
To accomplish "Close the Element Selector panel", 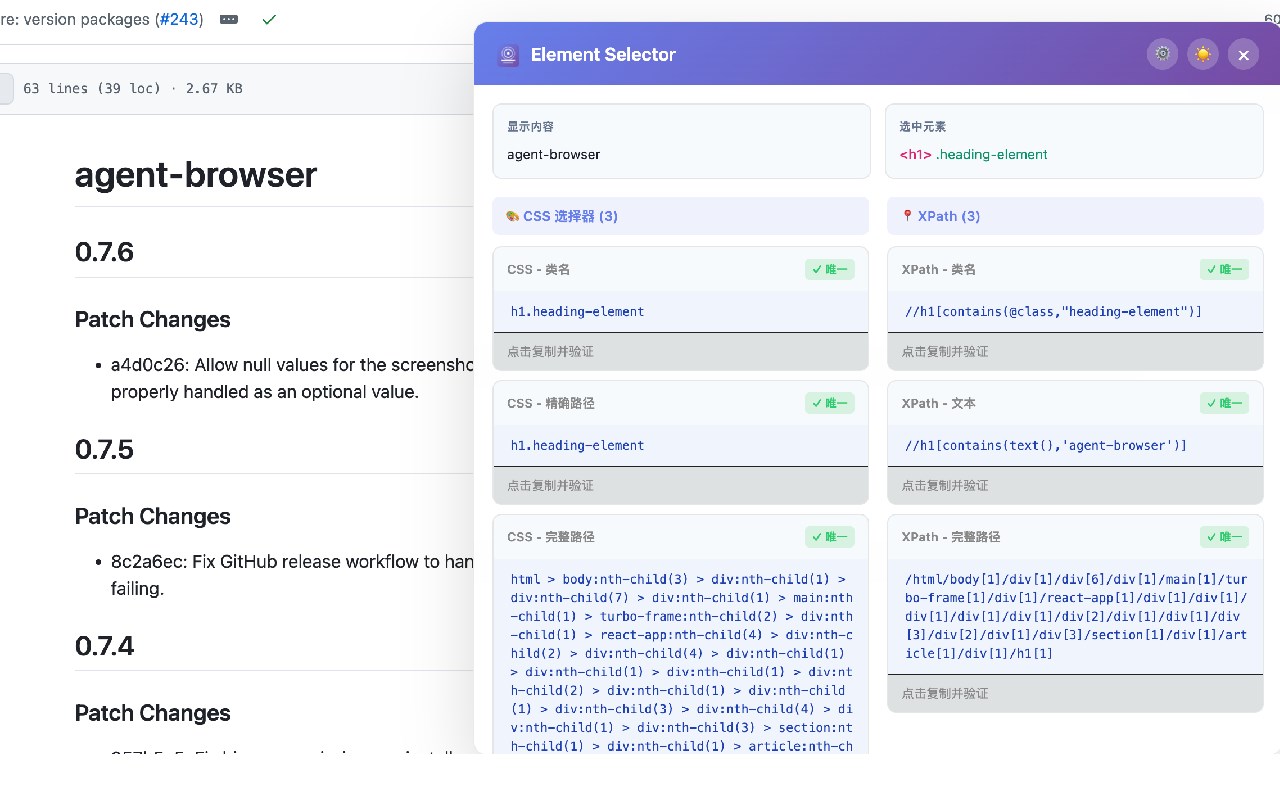I will (x=1243, y=55).
